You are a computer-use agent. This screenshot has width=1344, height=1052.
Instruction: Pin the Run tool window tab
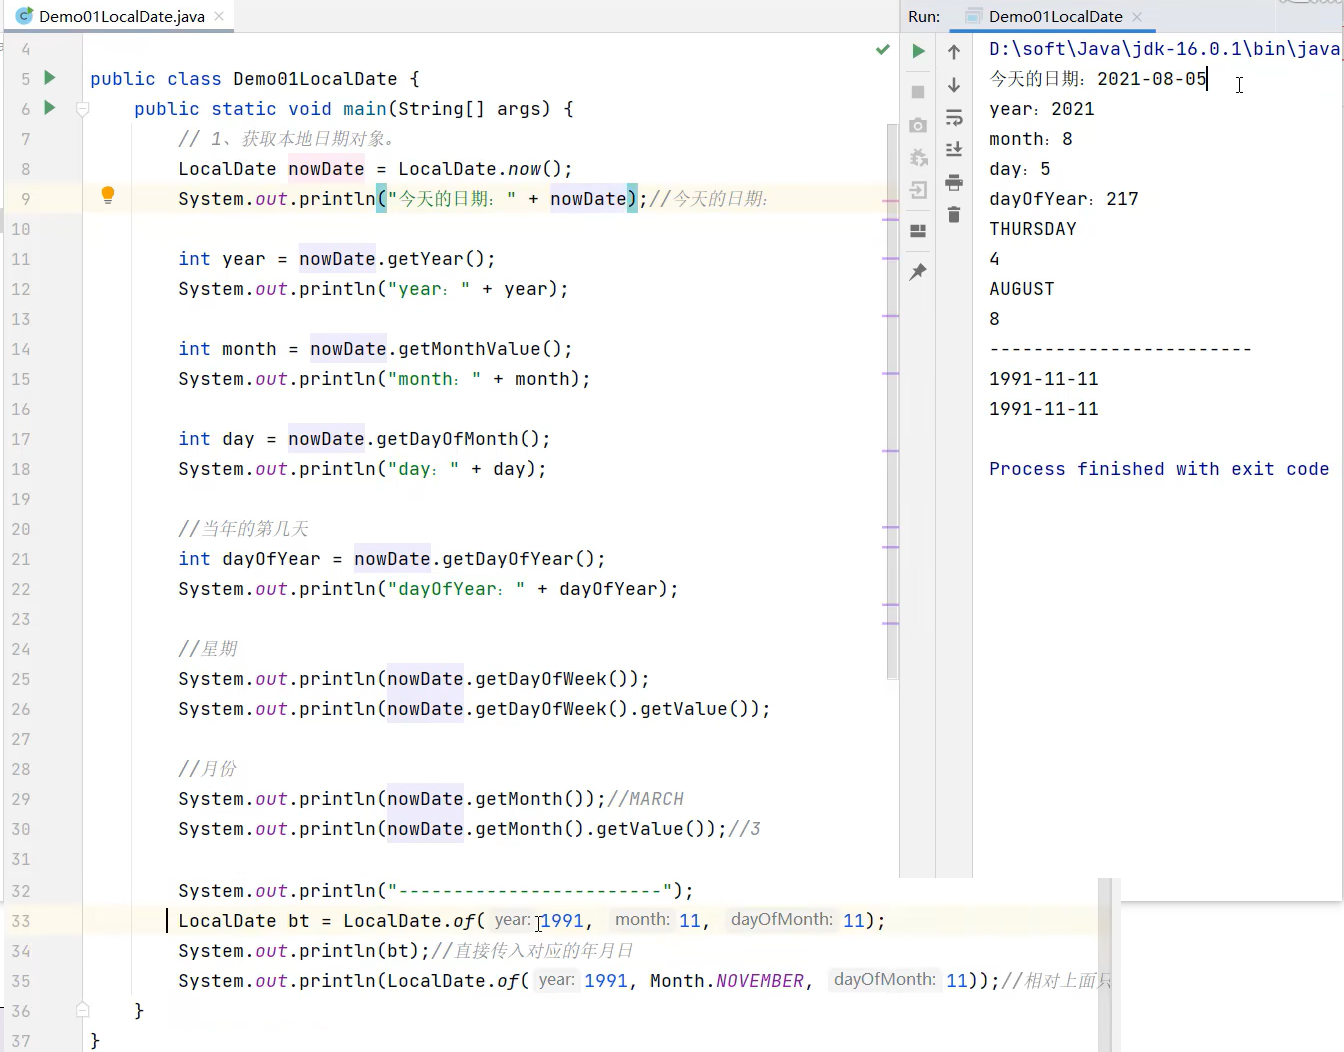(x=918, y=271)
